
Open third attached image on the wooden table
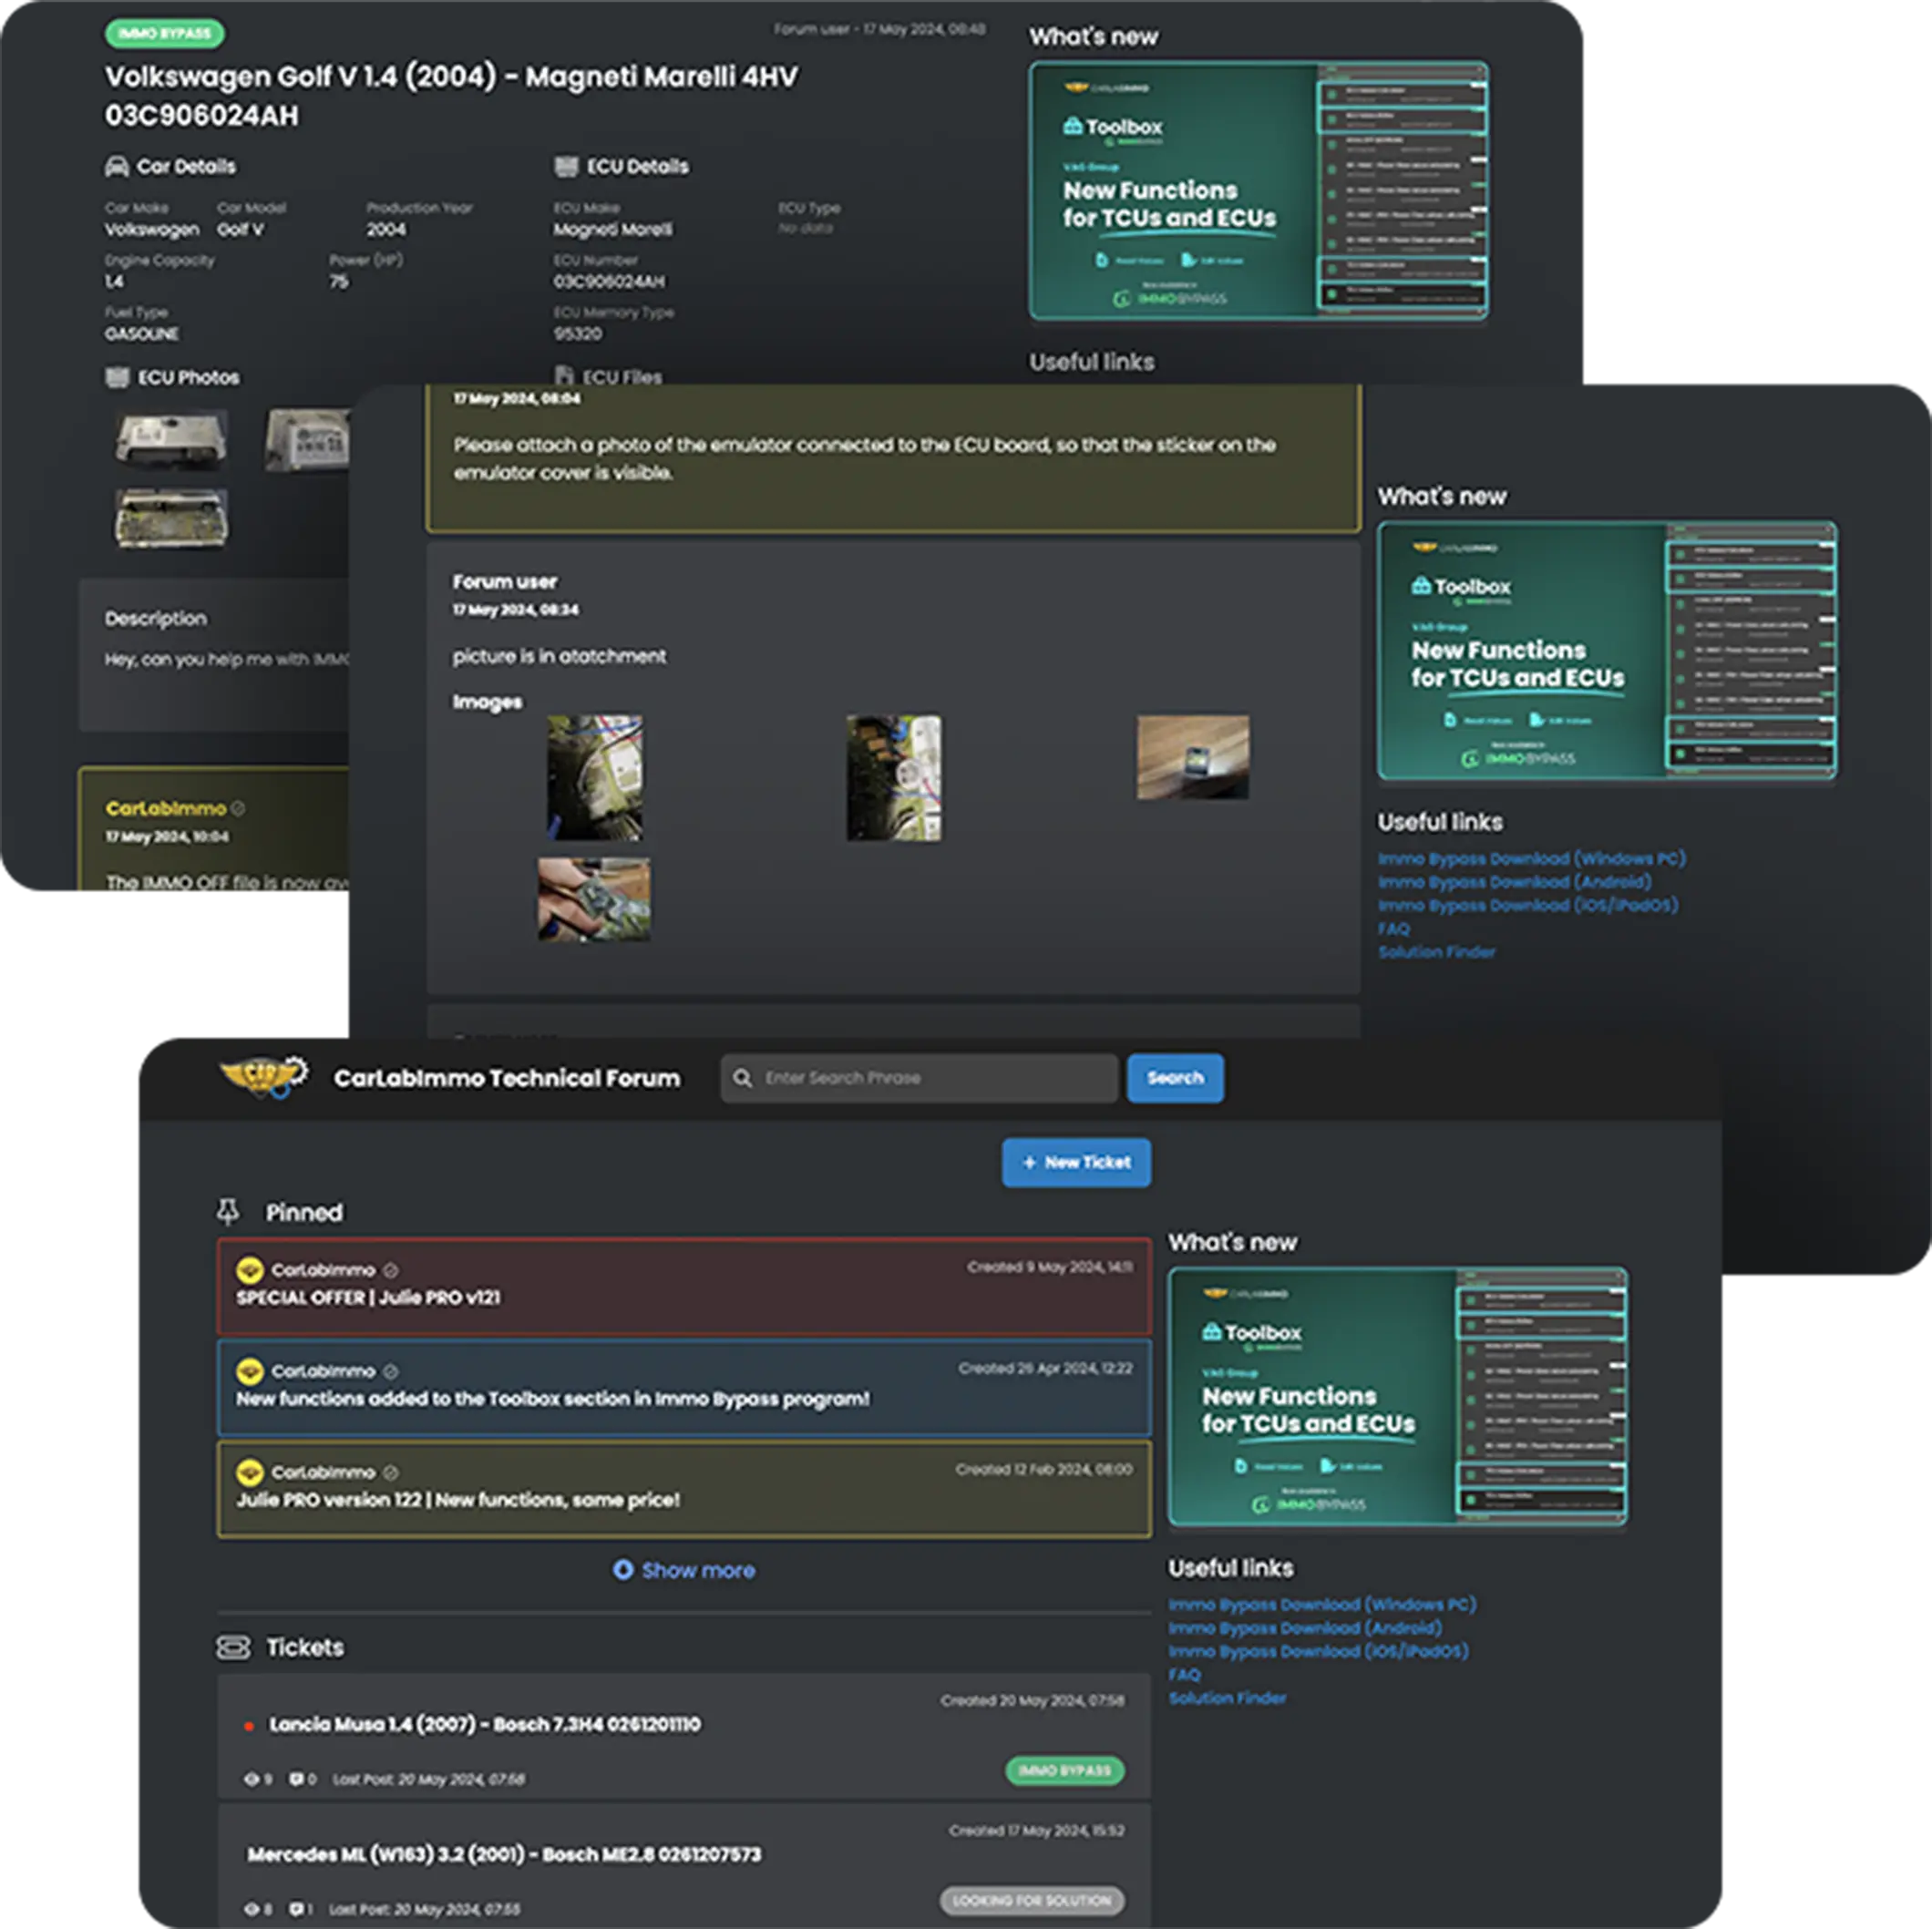pyautogui.click(x=1192, y=756)
